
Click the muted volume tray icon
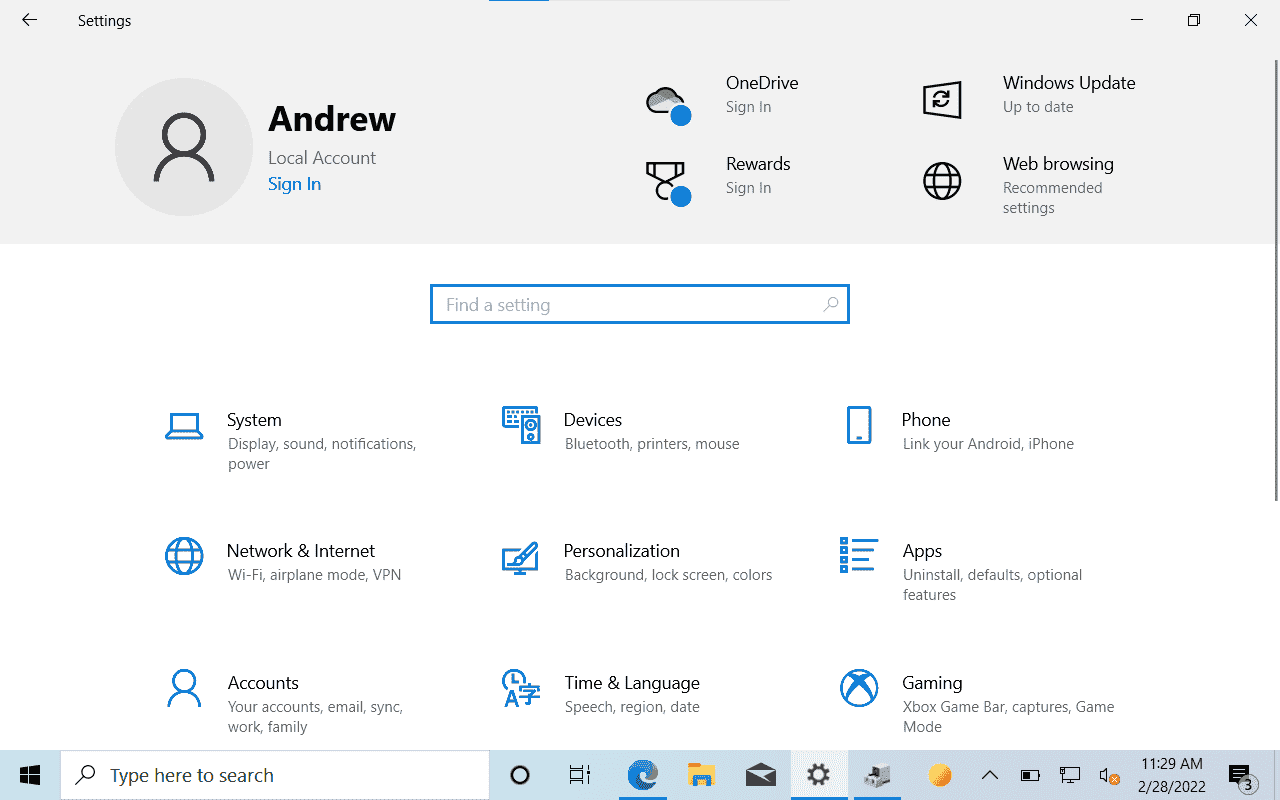[1109, 775]
